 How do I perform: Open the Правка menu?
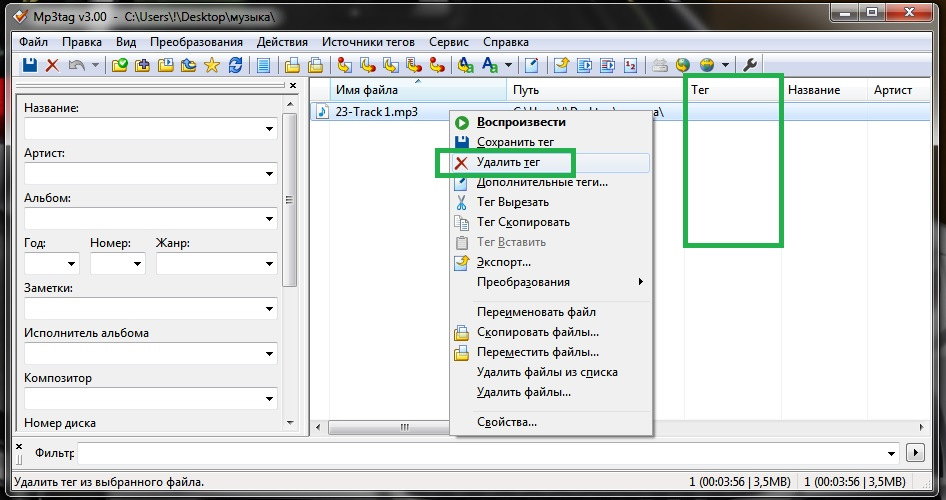82,42
